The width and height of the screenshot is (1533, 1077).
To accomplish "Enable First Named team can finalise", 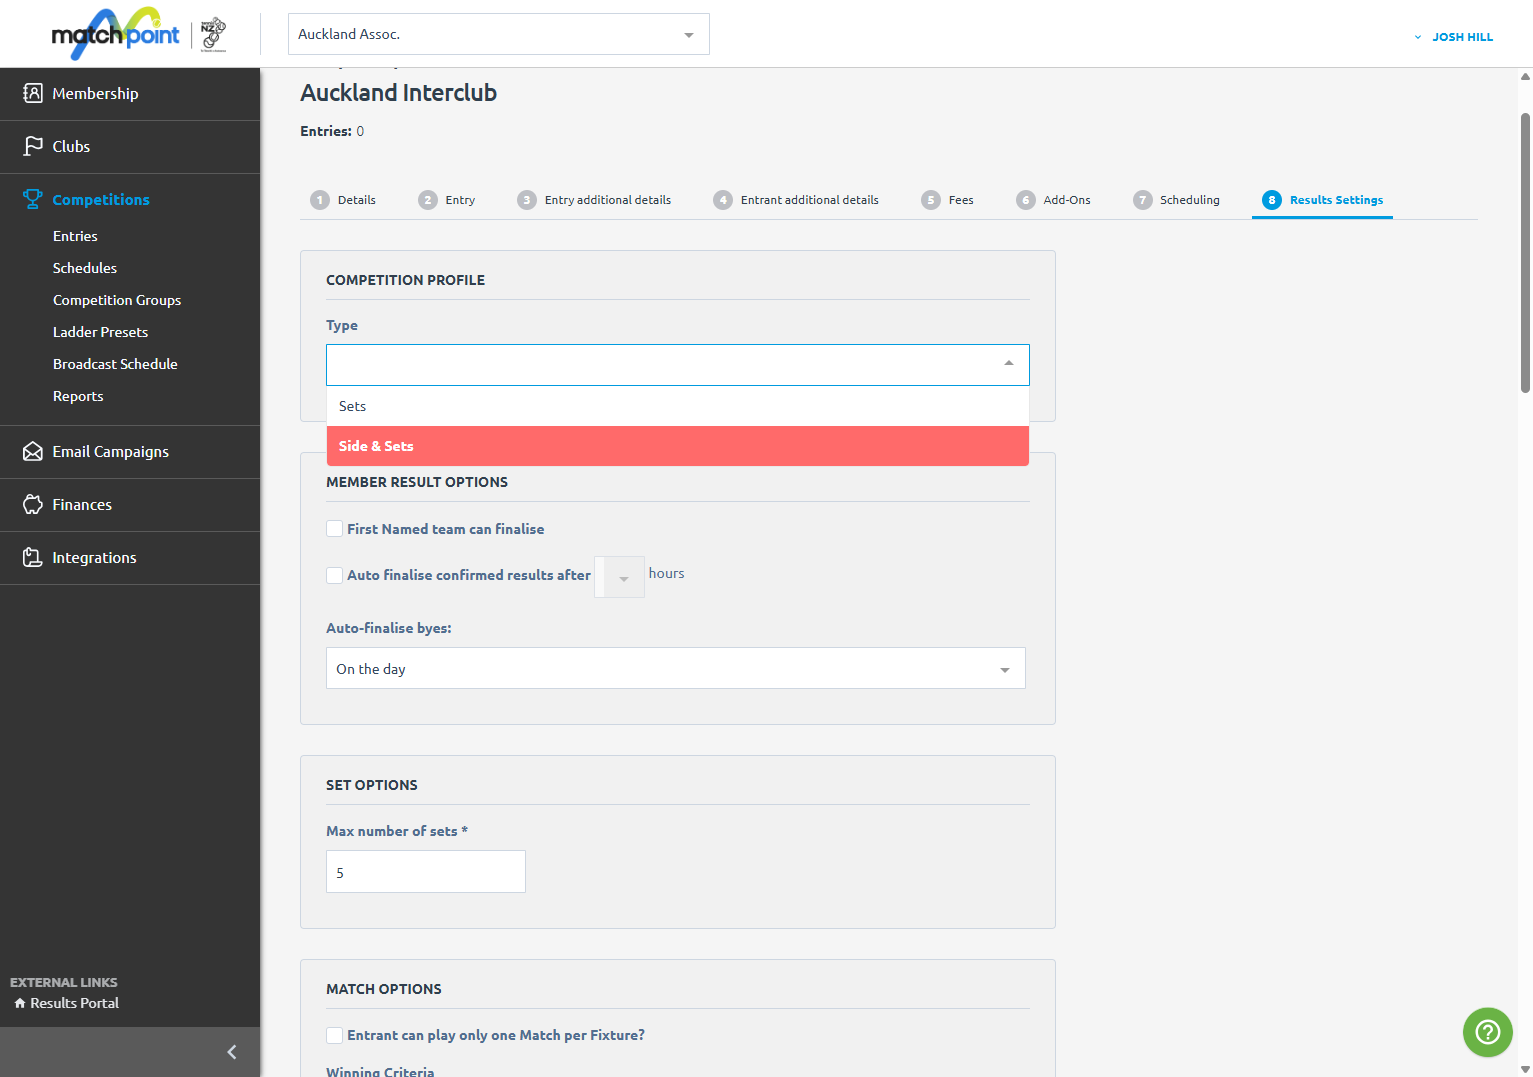I will [x=335, y=529].
